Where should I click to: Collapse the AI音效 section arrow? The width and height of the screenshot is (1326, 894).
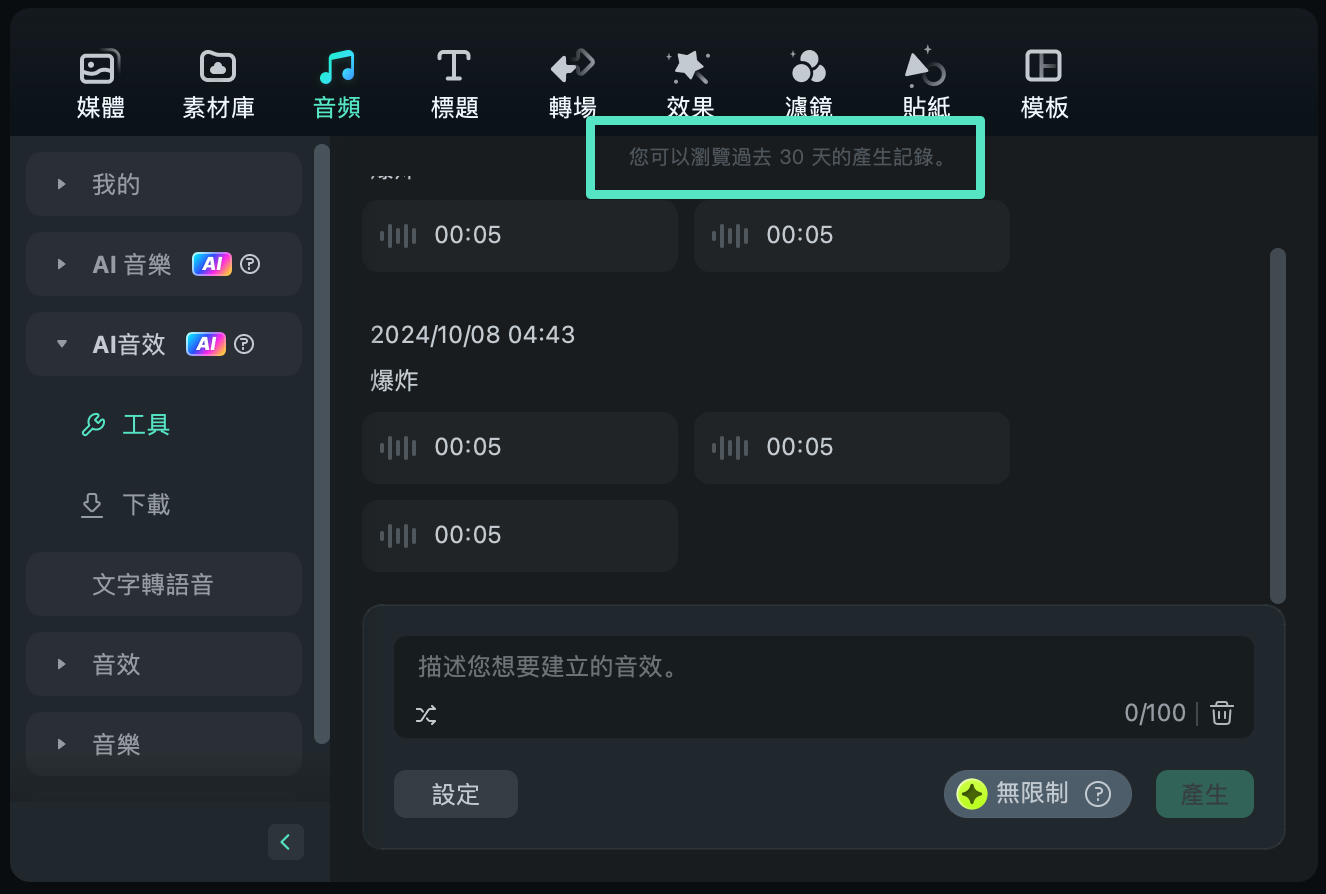(x=62, y=344)
